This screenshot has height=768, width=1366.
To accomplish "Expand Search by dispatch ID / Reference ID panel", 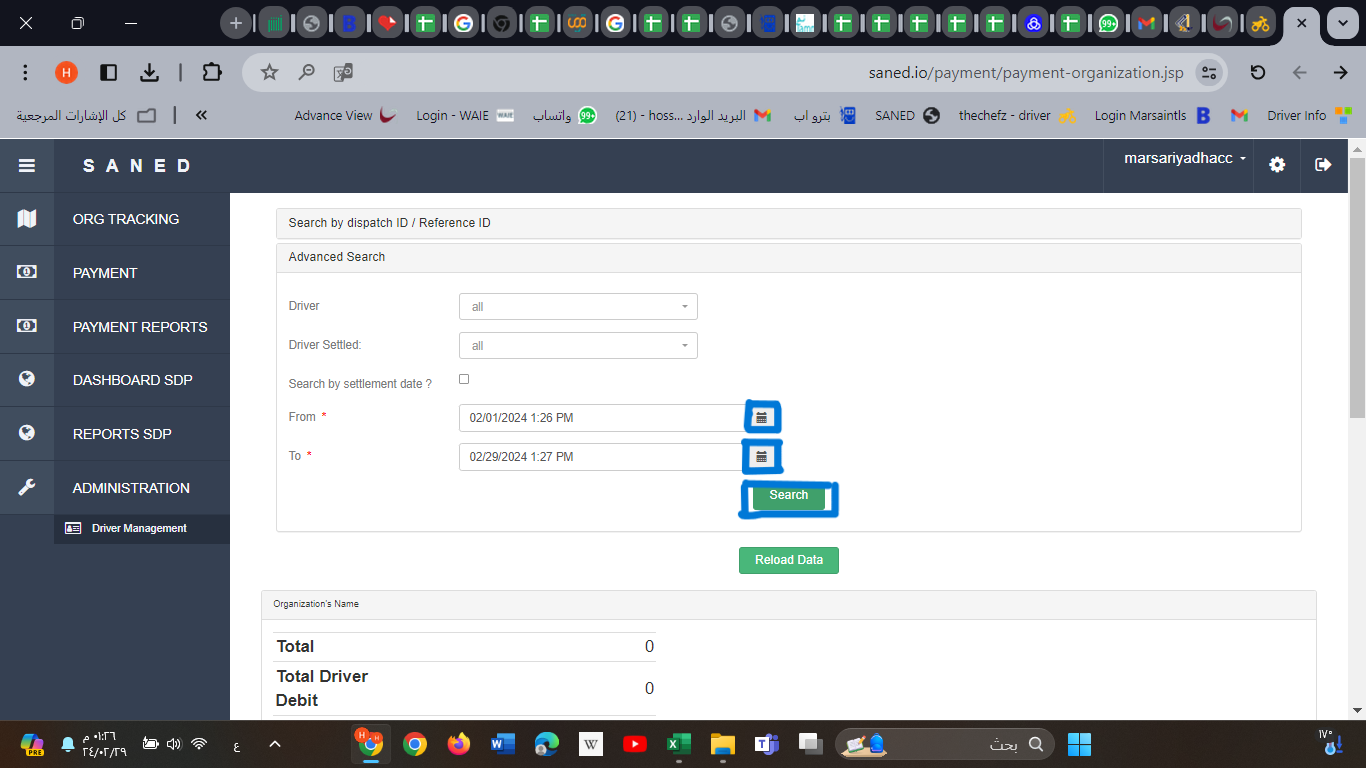I will click(x=788, y=223).
